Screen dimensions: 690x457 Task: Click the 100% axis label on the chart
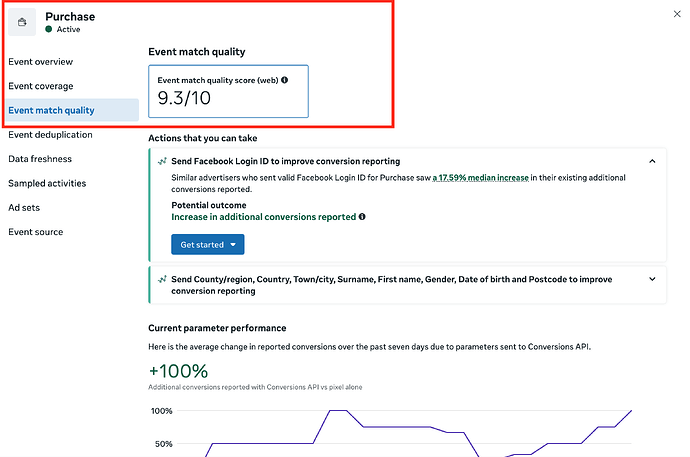161,411
